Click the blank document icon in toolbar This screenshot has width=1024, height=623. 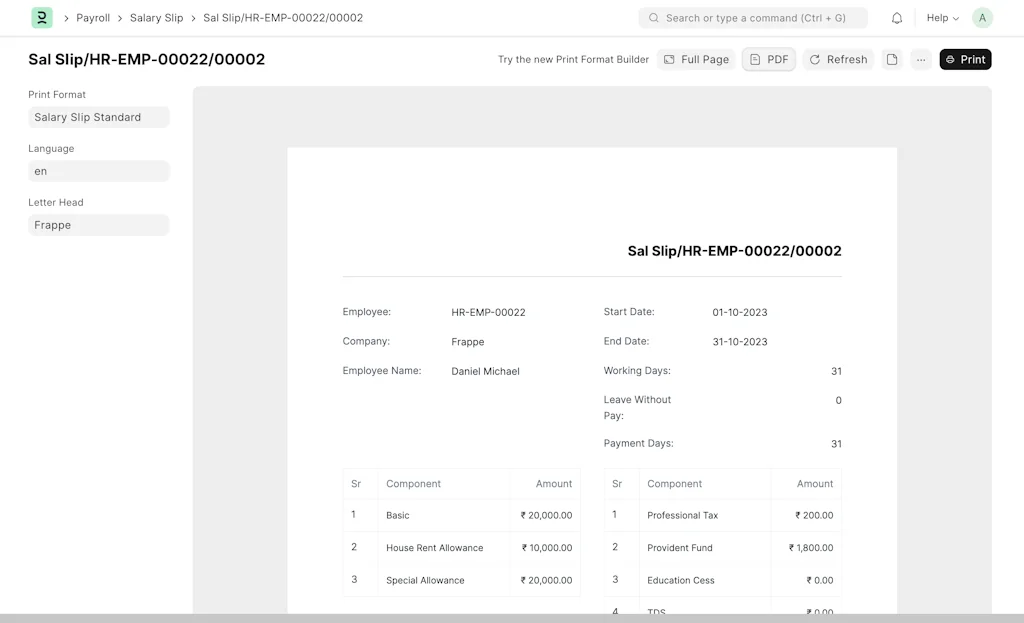pos(891,59)
